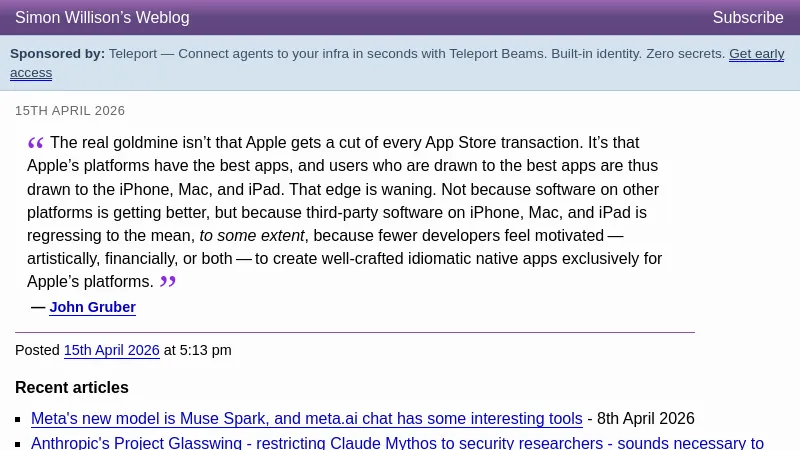Click the purple opening quotation mark

[36, 143]
